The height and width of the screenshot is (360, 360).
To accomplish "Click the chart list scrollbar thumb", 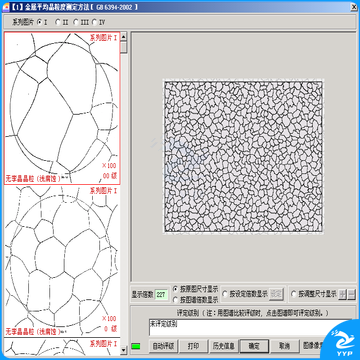I will [124, 47].
